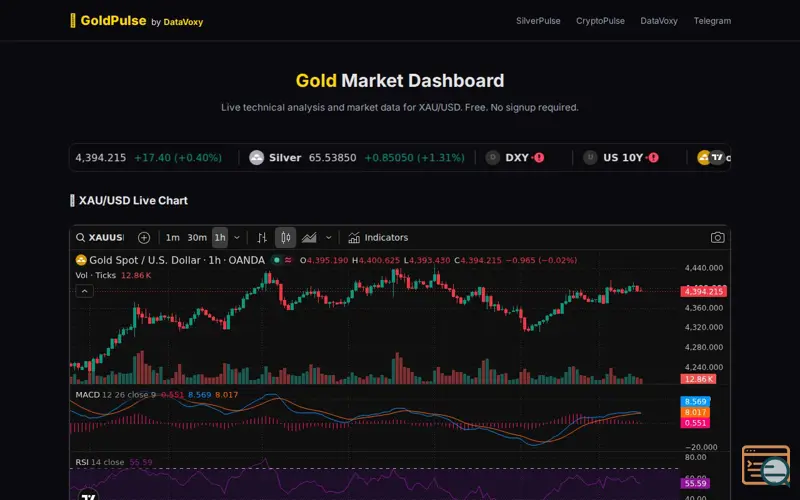Click the Gold Spot symbol logo

[81, 260]
